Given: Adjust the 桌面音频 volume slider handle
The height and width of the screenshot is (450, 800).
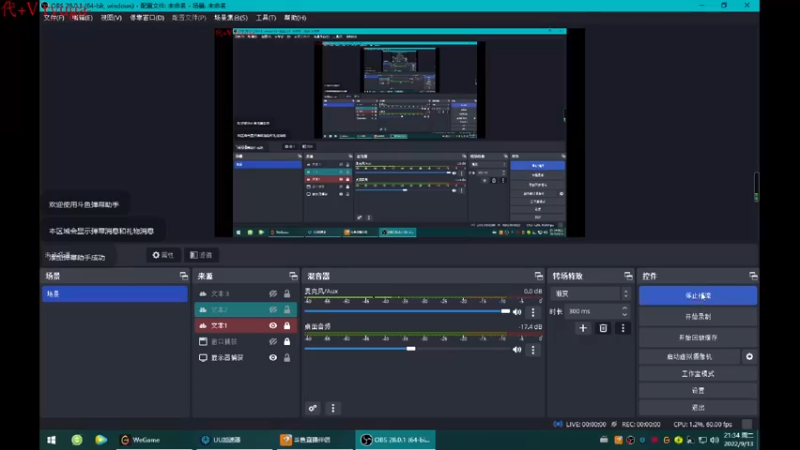Looking at the screenshot, I should pos(411,349).
